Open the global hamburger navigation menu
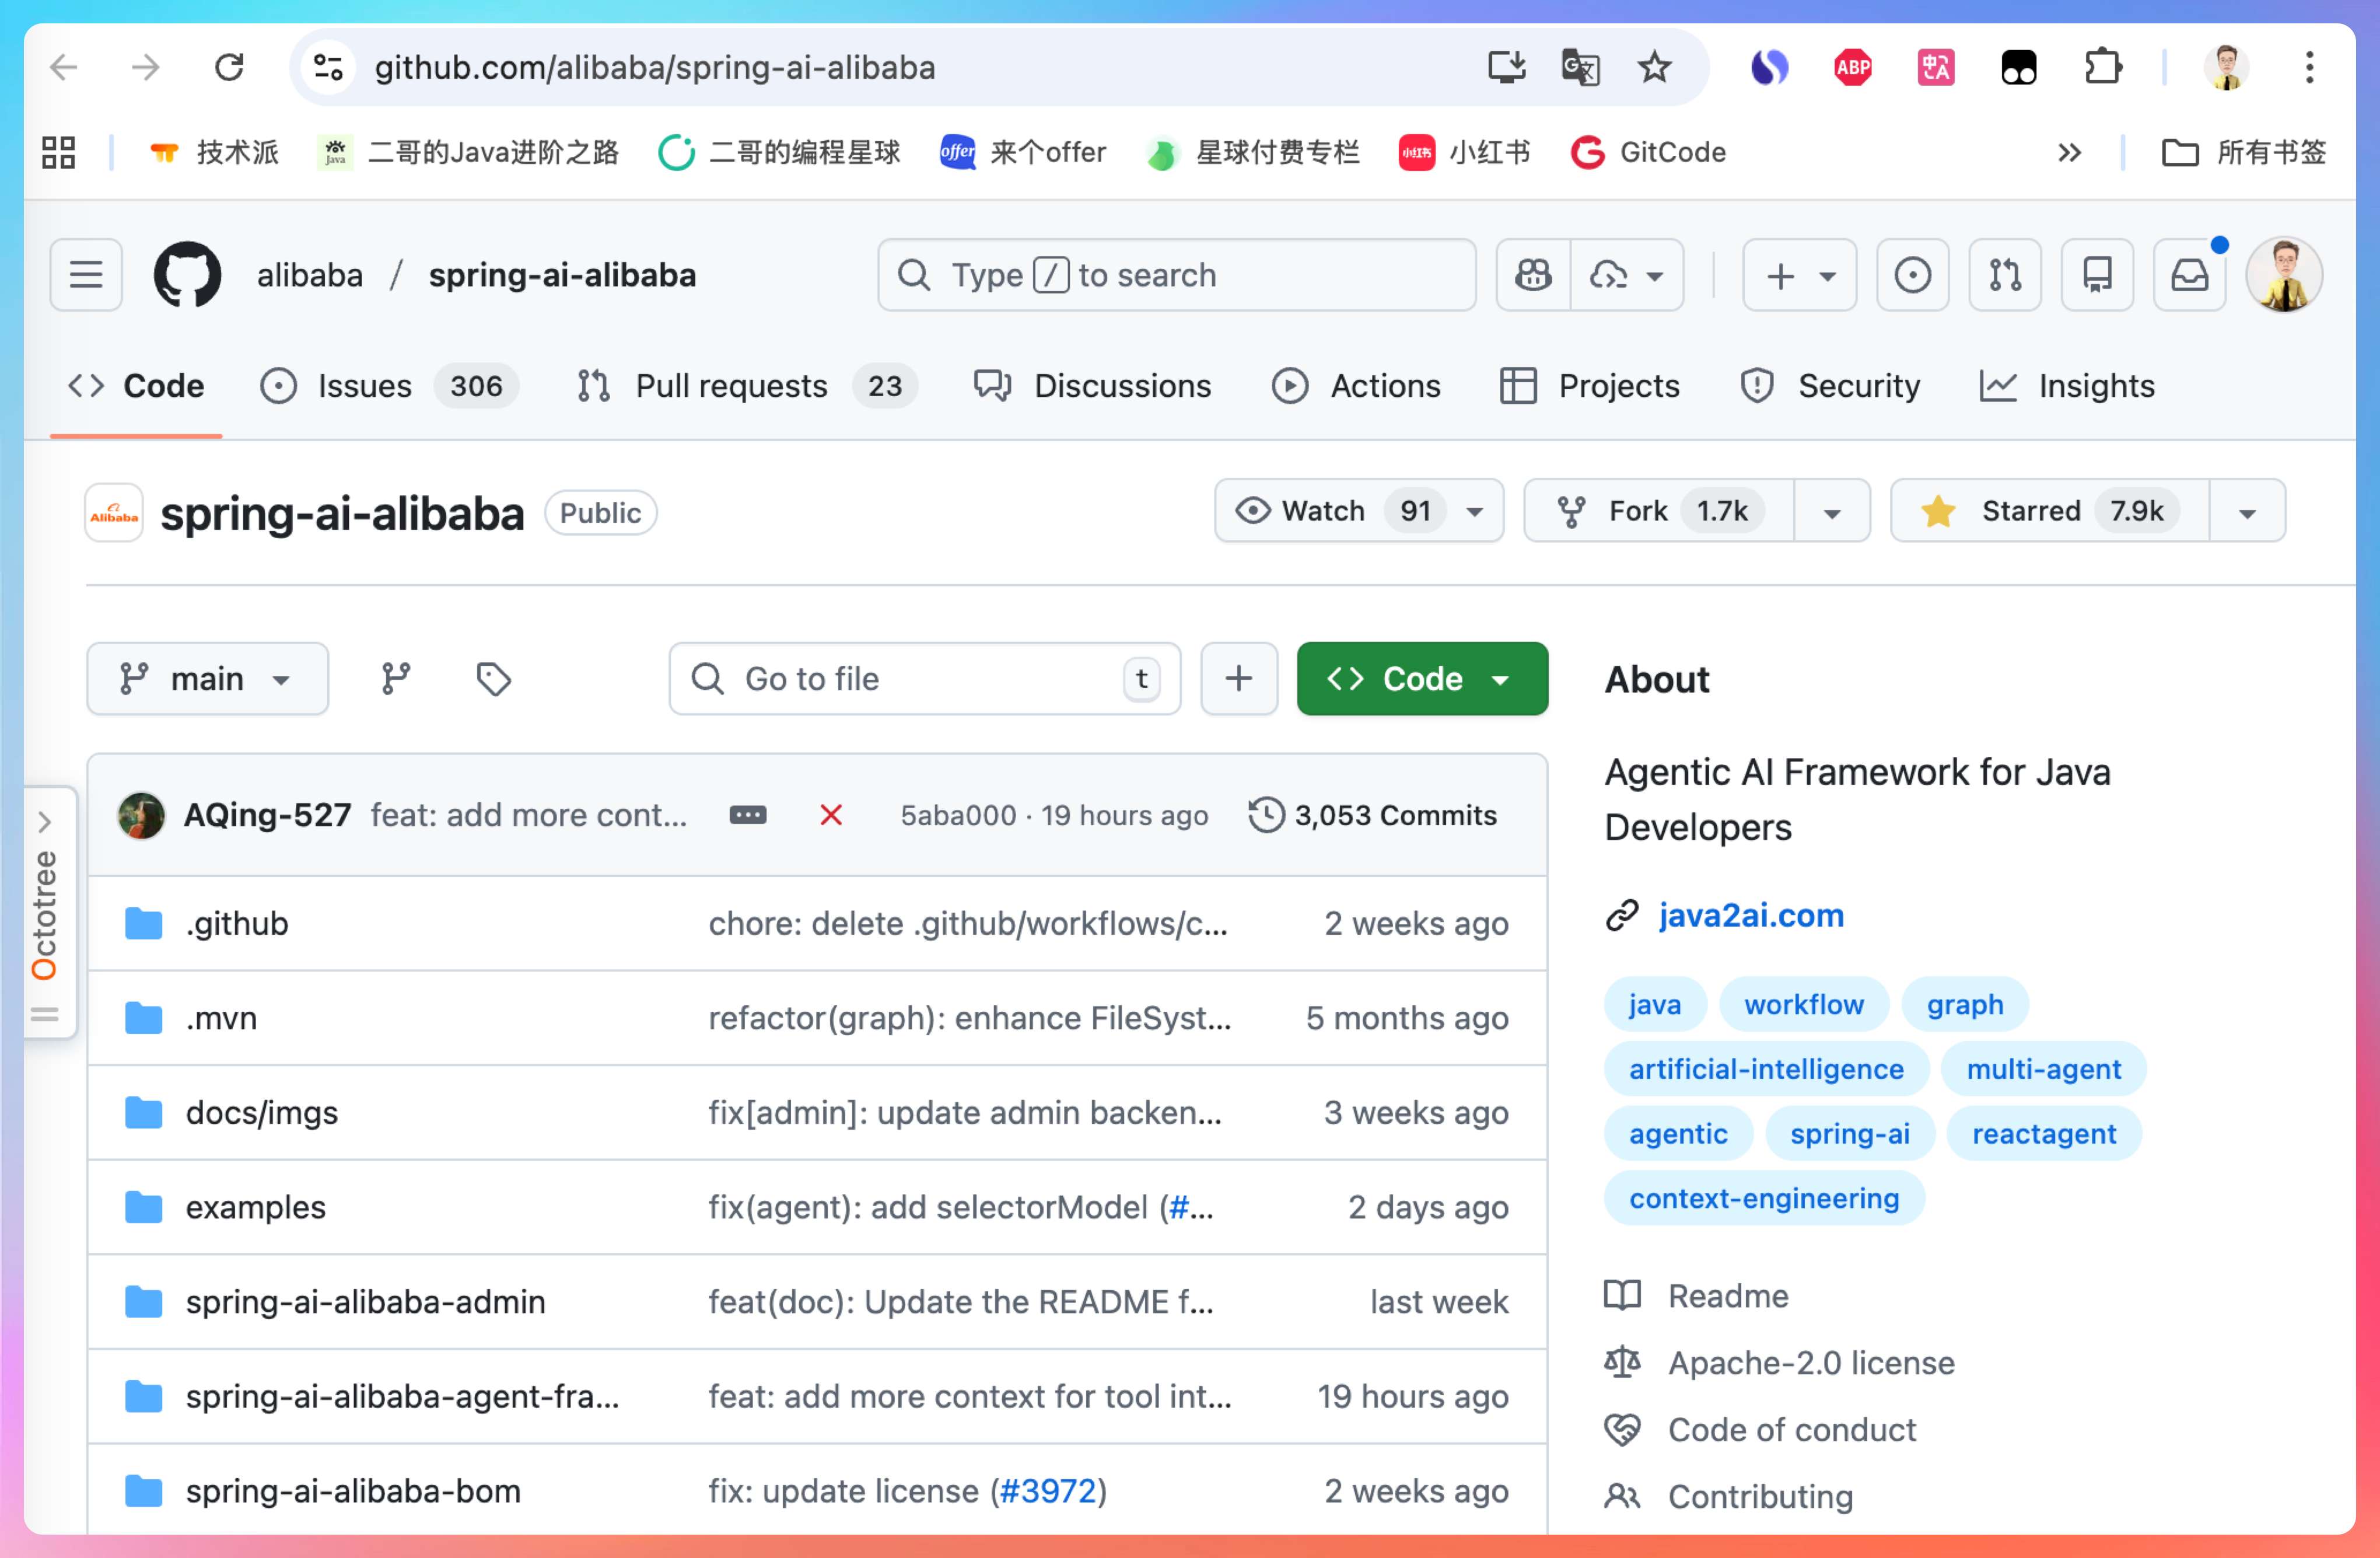This screenshot has height=1558, width=2380. (86, 275)
